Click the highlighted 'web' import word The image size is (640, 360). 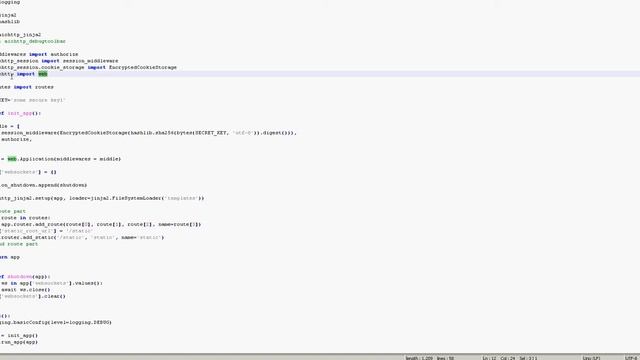pos(43,74)
